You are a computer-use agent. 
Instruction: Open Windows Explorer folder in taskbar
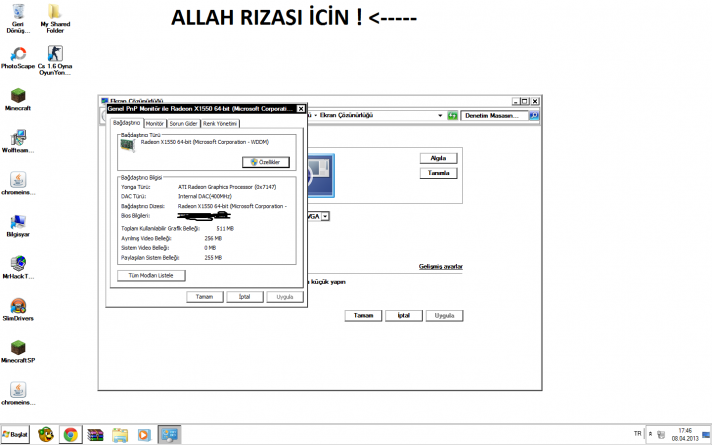[x=120, y=435]
